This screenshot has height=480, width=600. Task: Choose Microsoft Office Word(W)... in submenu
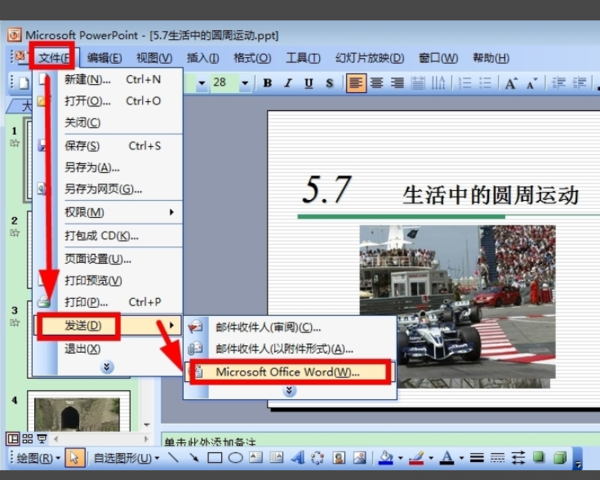coord(290,372)
